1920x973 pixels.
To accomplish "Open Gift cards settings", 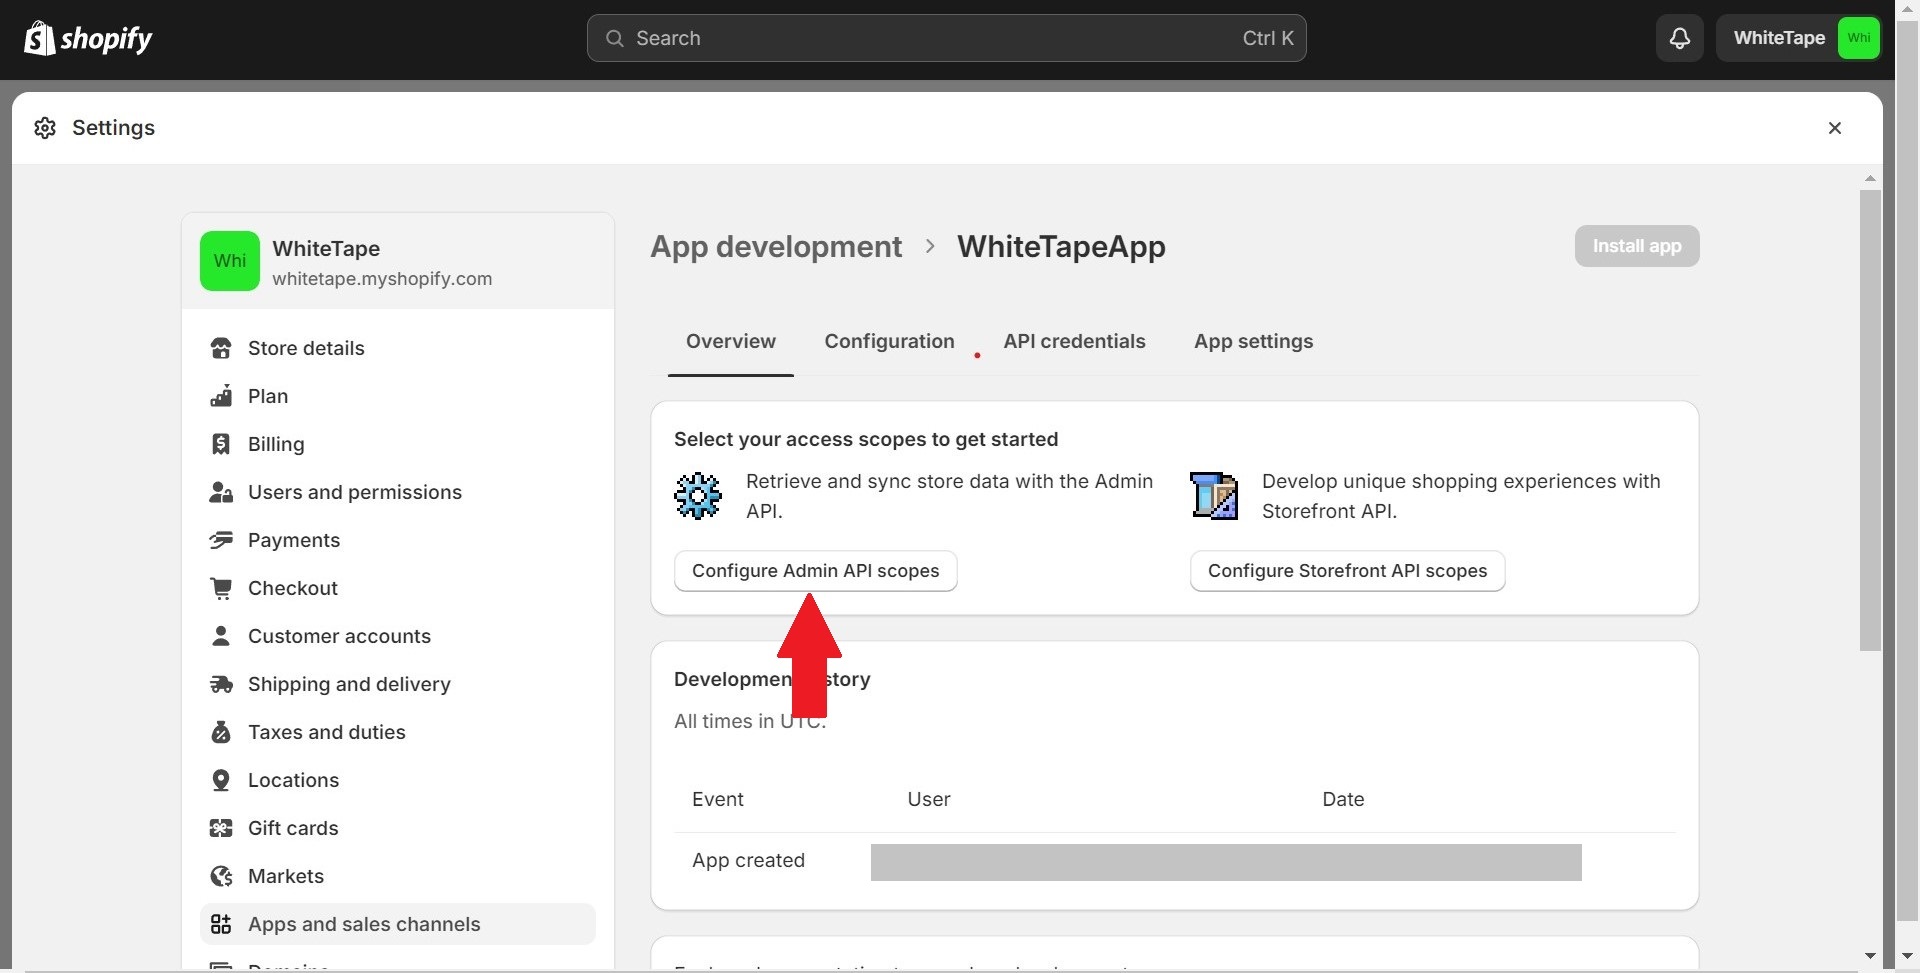I will (x=398, y=828).
